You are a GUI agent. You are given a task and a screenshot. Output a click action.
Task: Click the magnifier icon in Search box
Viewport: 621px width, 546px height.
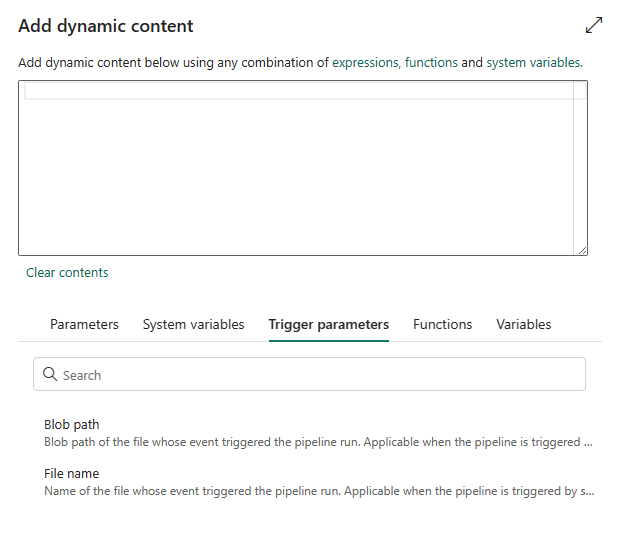[x=50, y=374]
